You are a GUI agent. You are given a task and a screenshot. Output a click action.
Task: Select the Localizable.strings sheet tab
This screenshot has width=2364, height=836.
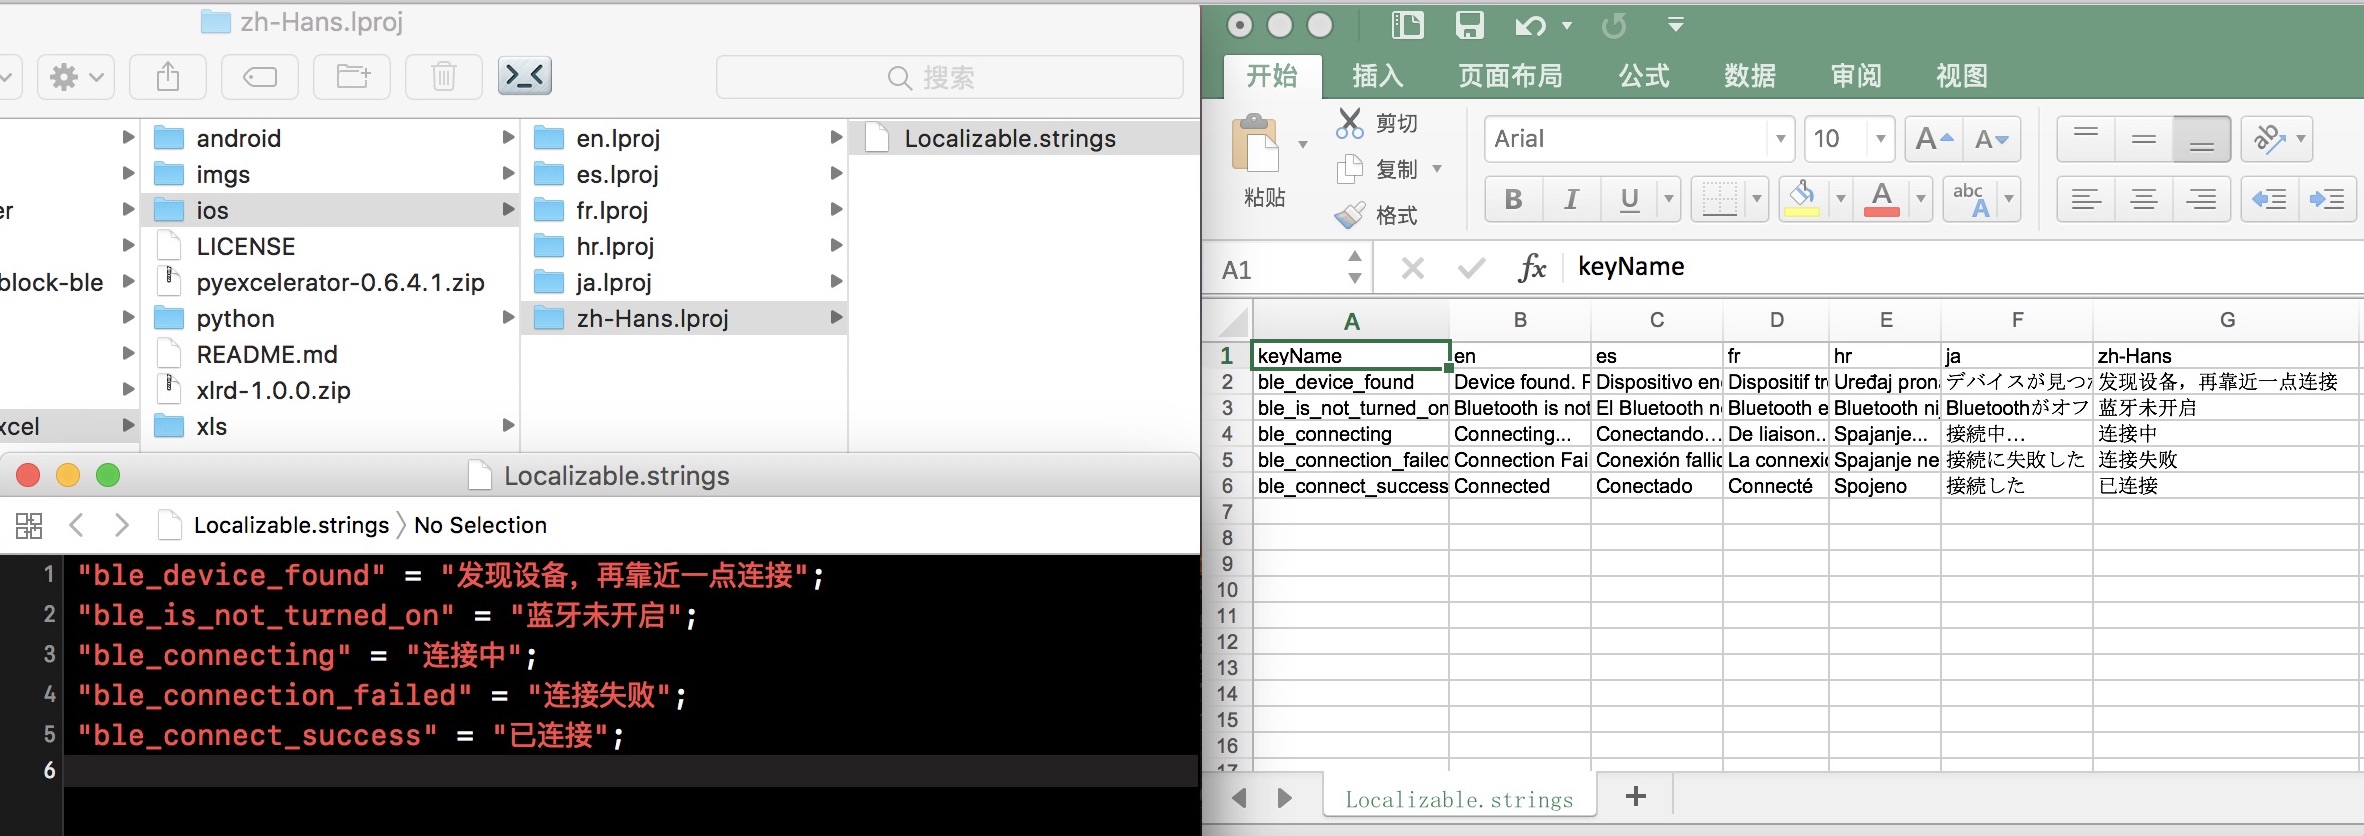(1459, 799)
